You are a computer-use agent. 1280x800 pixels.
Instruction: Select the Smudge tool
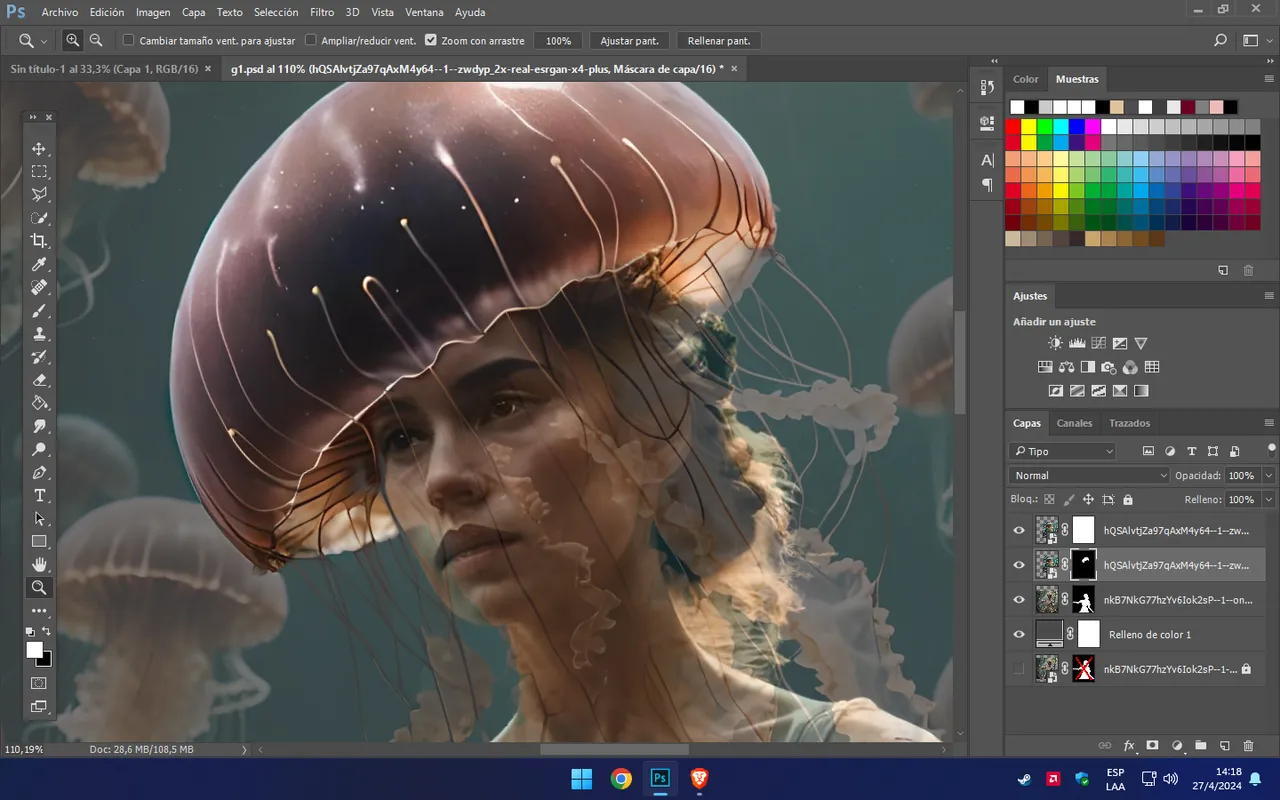(x=39, y=426)
